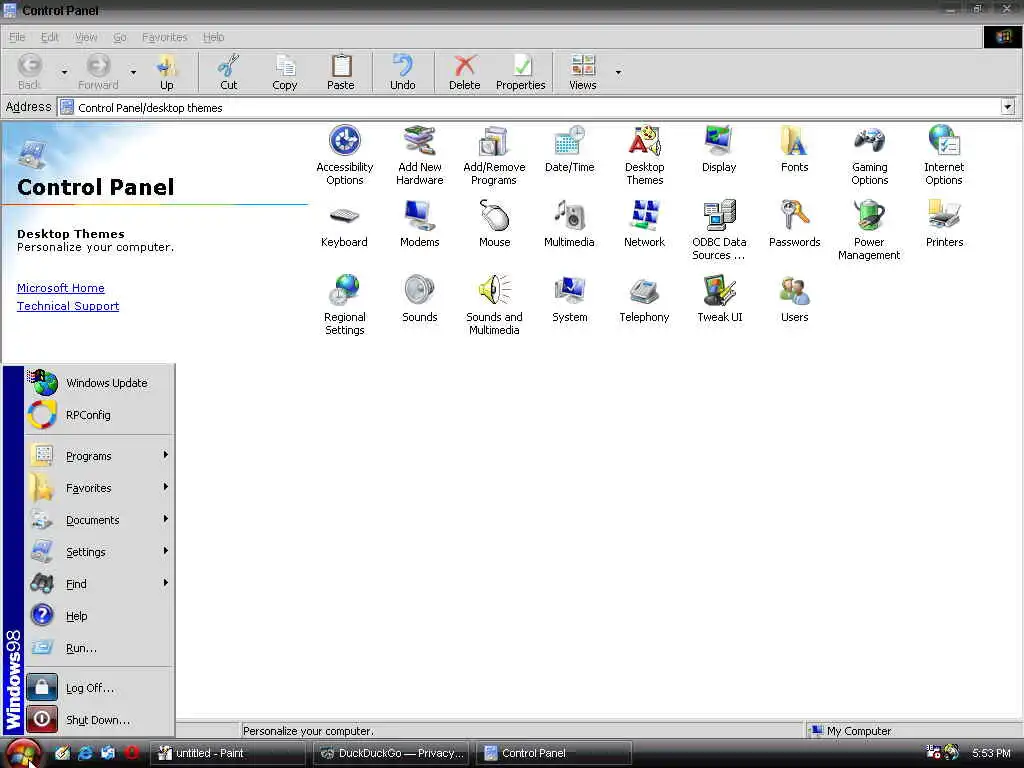Launch RPConfig from Start menu
Viewport: 1024px width, 768px height.
[x=100, y=415]
